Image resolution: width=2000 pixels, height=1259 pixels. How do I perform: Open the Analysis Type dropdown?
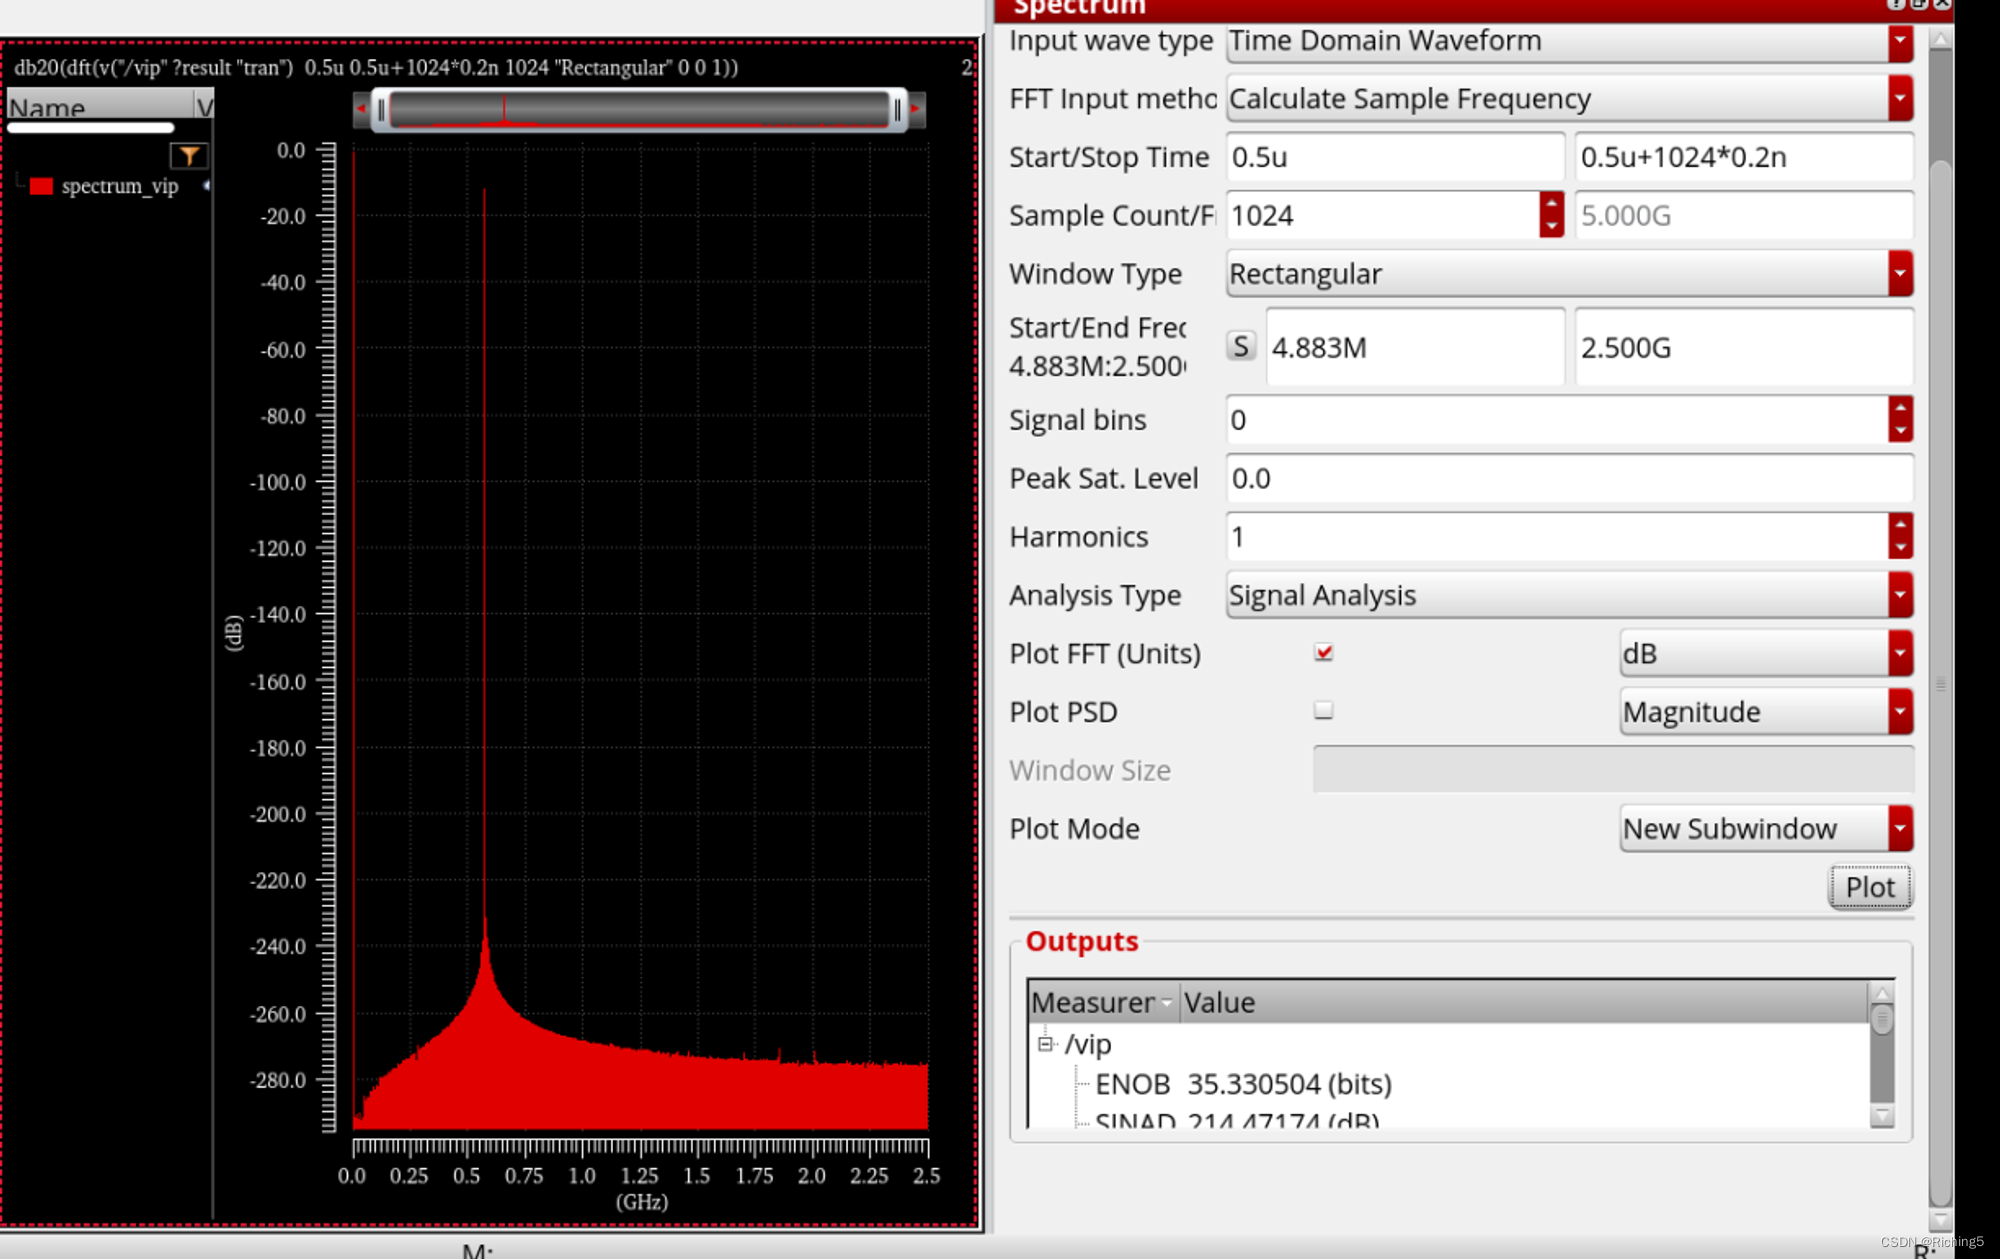(1569, 595)
